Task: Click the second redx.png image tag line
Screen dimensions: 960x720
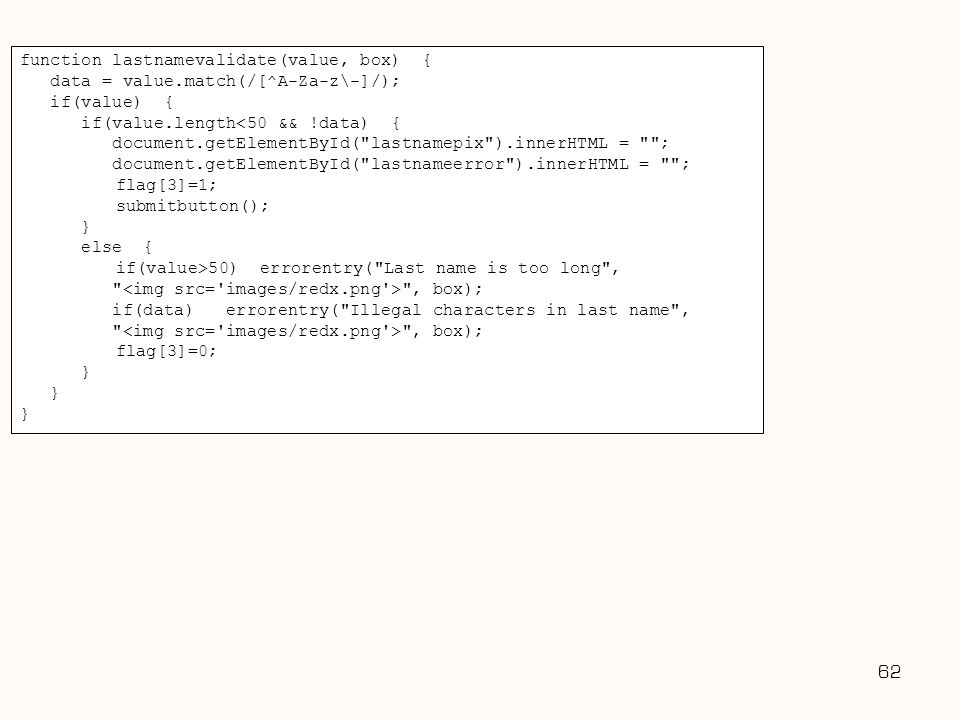Action: coord(297,331)
